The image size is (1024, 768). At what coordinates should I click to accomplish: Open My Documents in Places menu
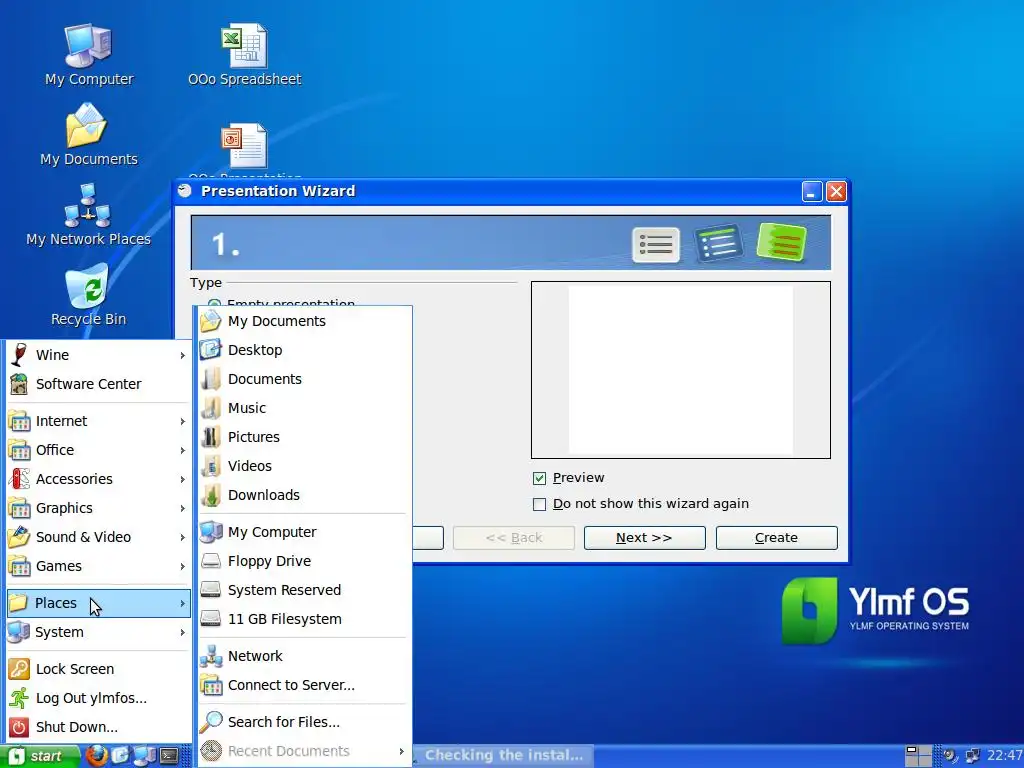coord(303,321)
